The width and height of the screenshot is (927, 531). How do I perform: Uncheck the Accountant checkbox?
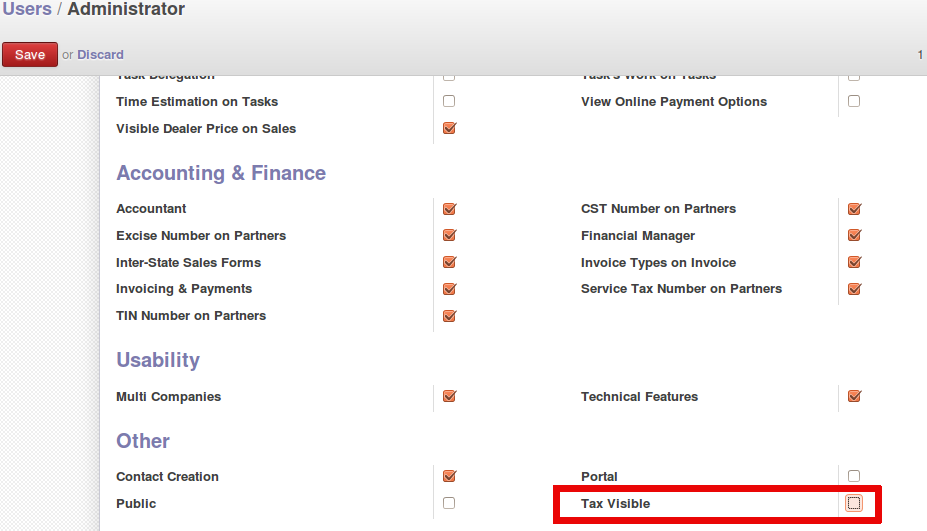tap(449, 209)
